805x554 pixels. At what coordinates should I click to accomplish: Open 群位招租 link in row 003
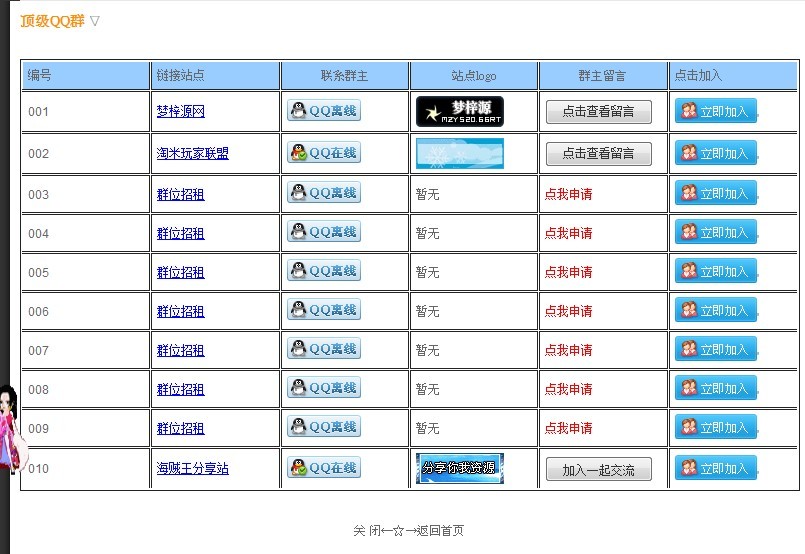point(181,195)
